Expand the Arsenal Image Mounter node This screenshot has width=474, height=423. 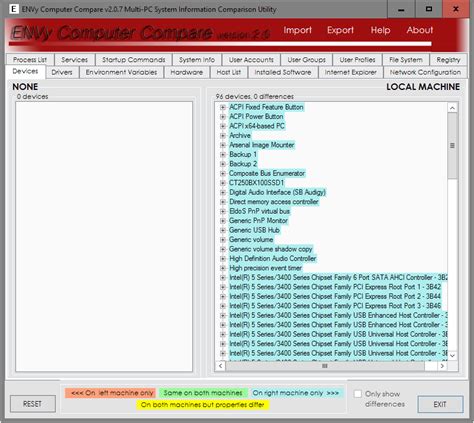[x=223, y=145]
